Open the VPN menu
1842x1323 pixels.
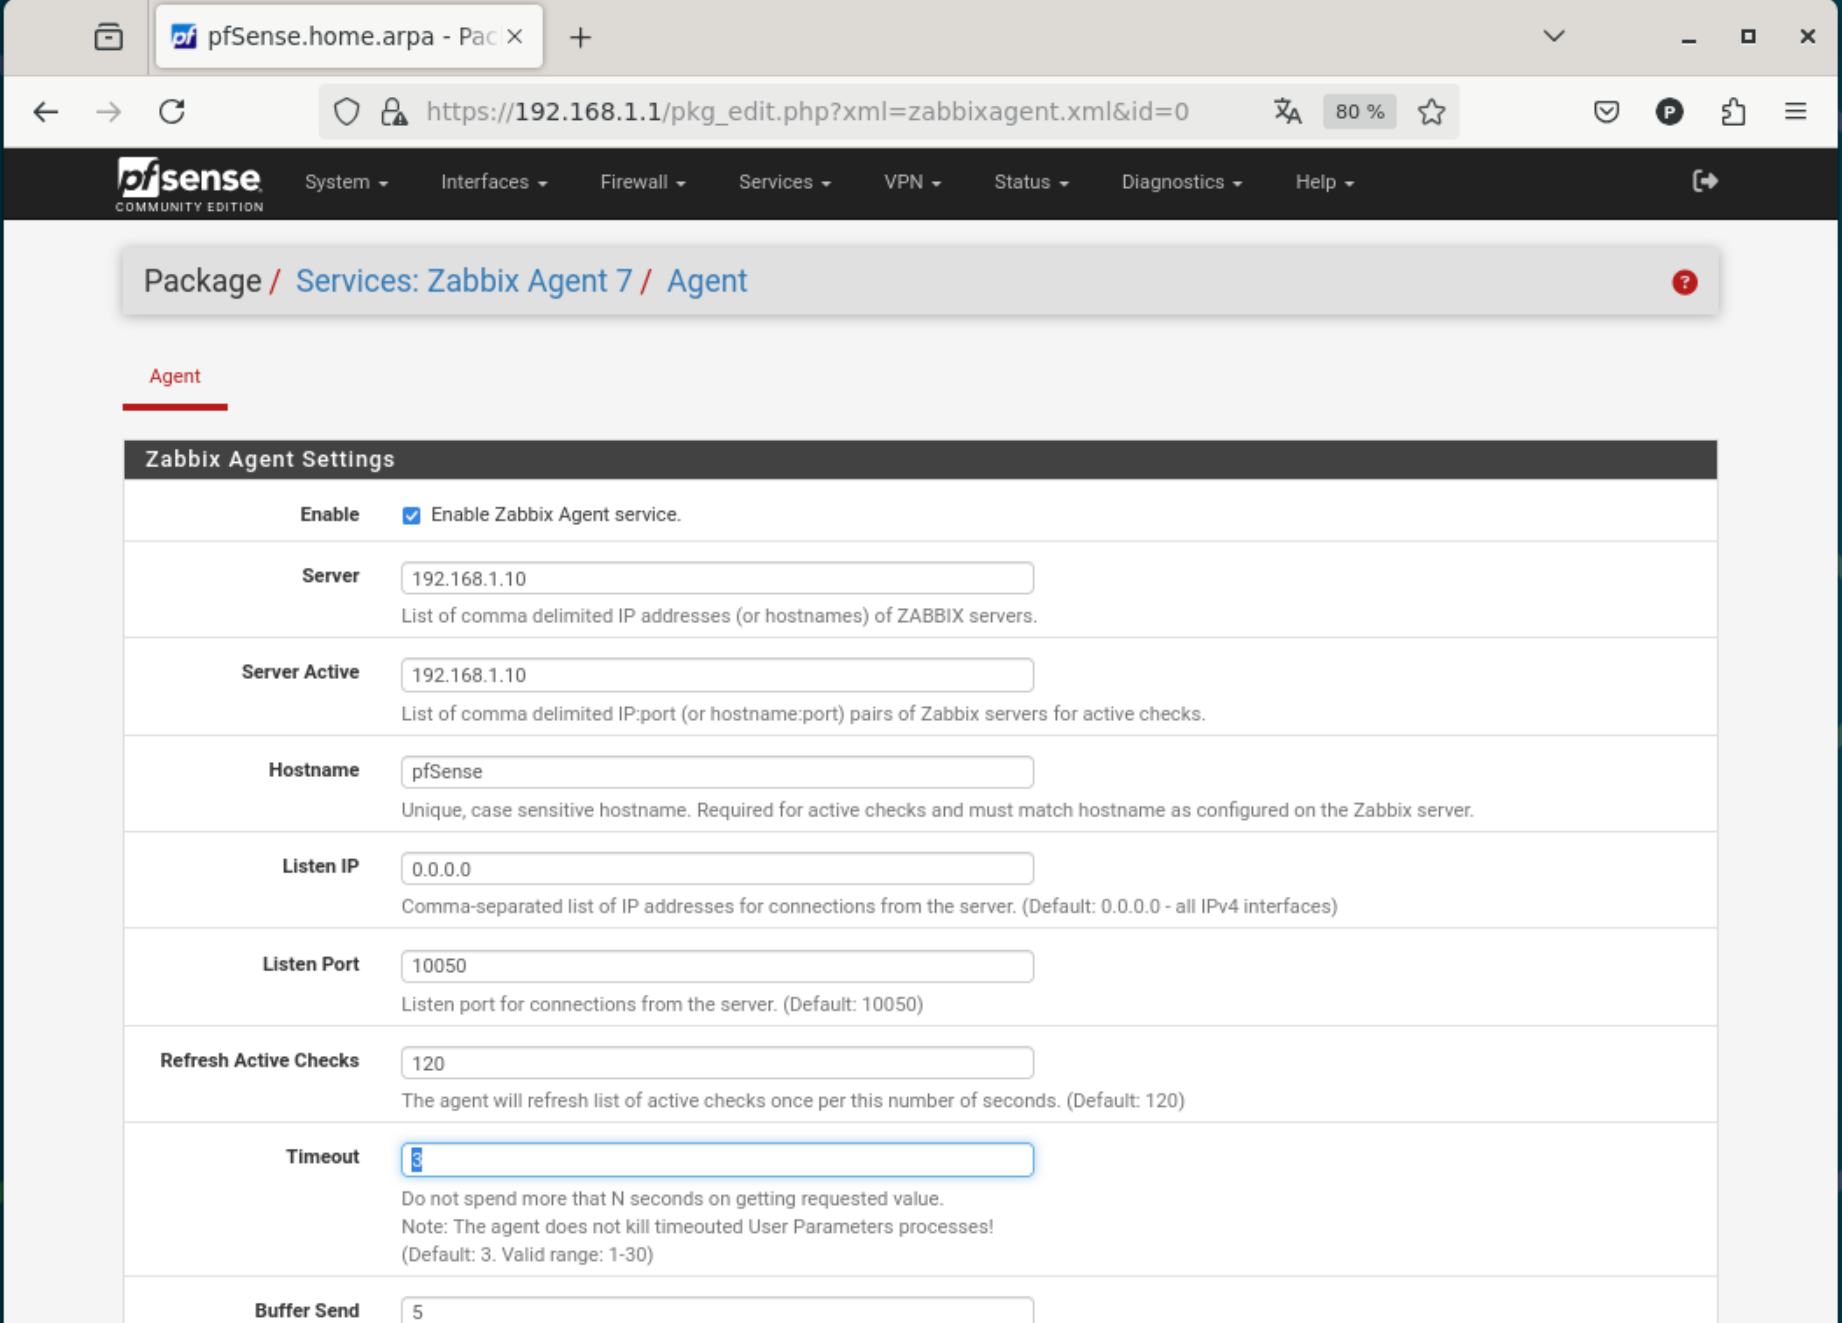(x=912, y=182)
